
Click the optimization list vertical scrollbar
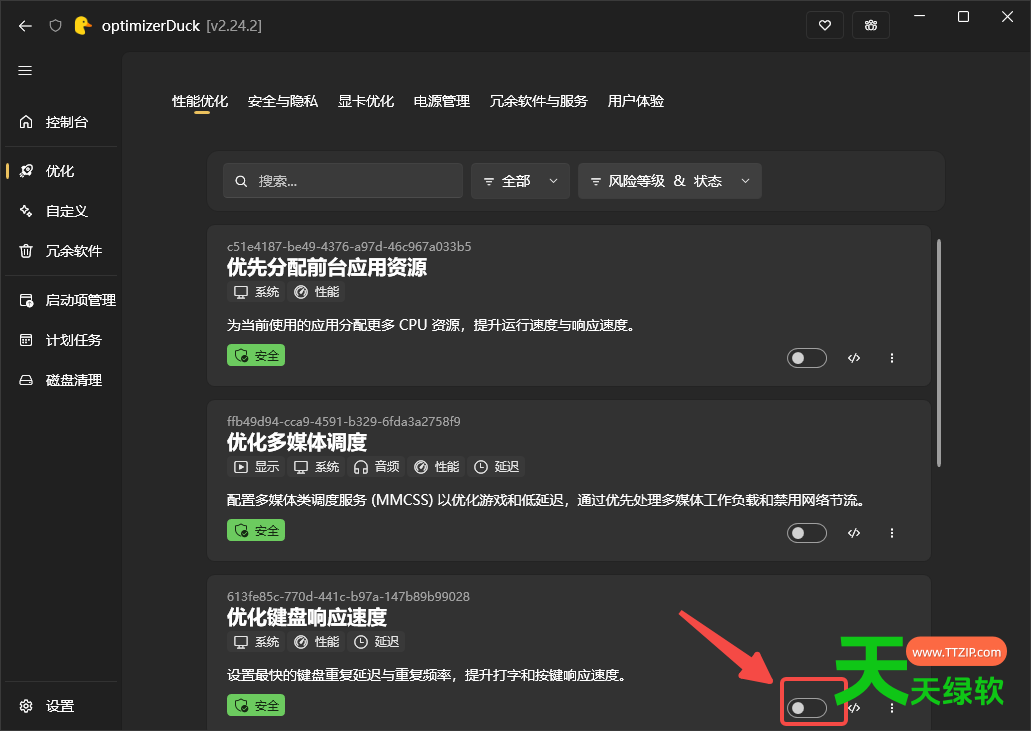(939, 353)
